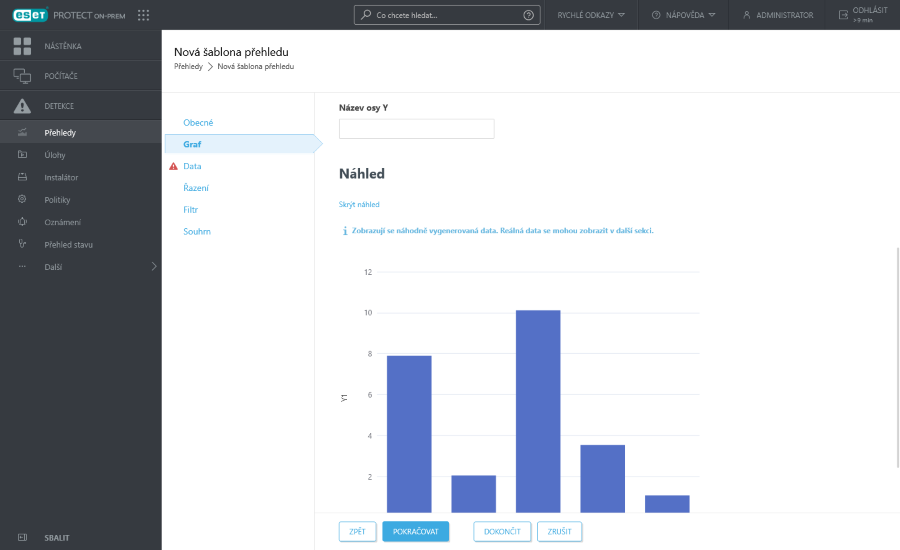Click the ESET logo icon
900x550 pixels.
click(30, 15)
